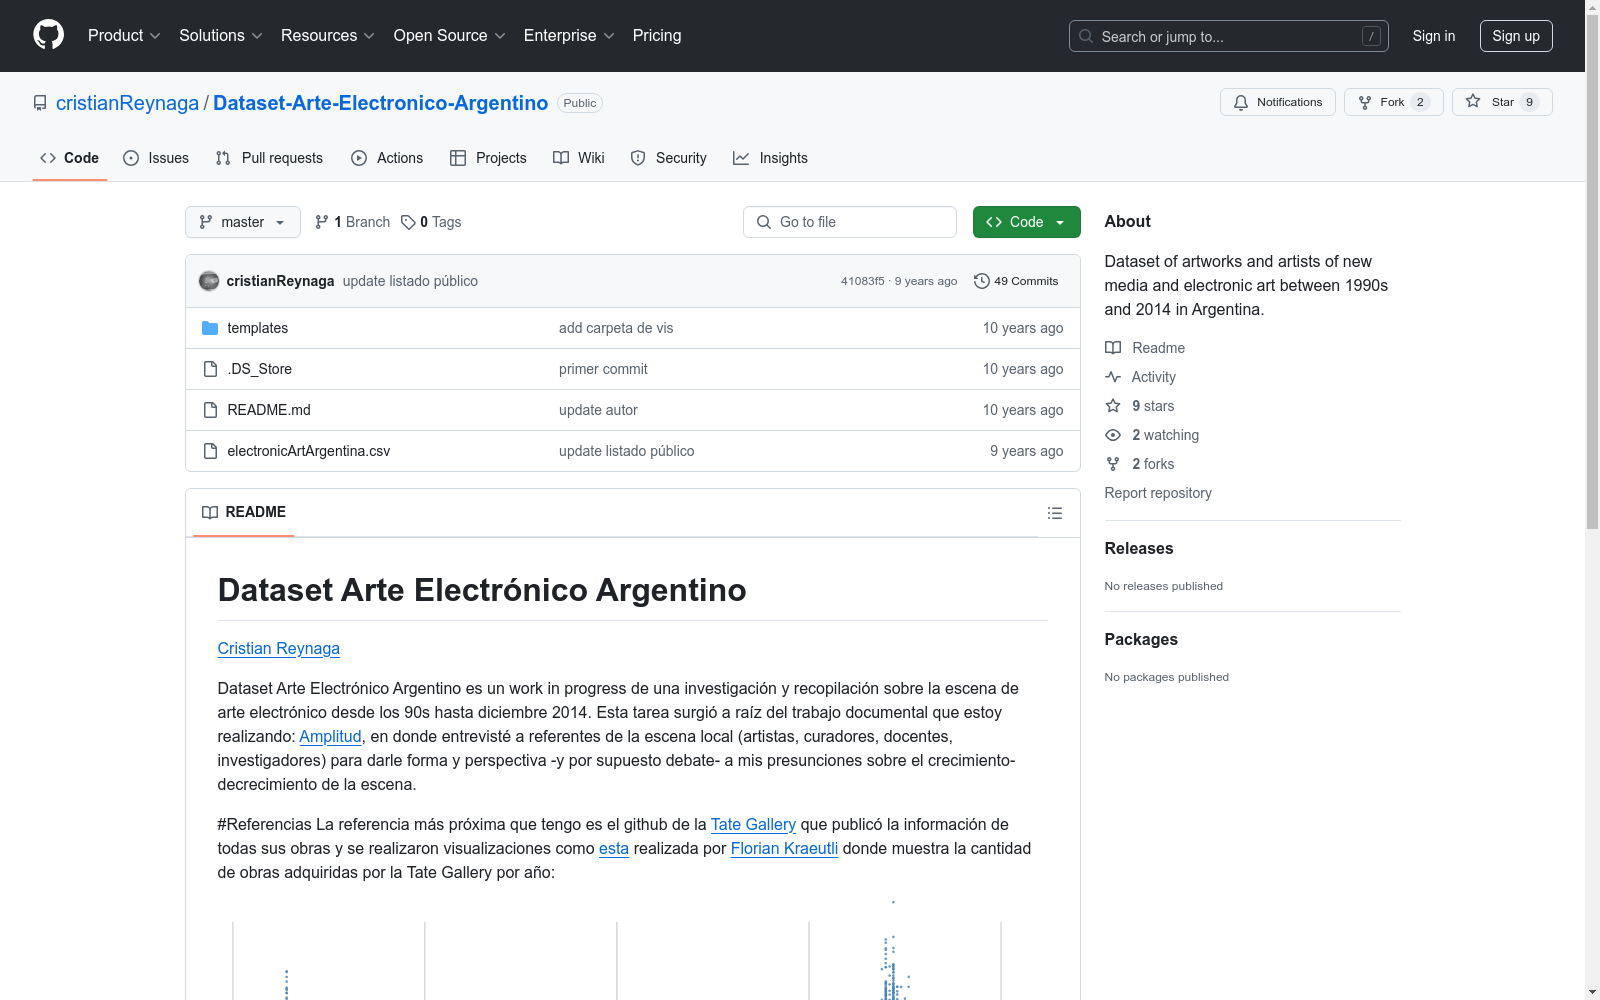Click the Go to file search field
This screenshot has height=1000, width=1600.
coord(850,222)
